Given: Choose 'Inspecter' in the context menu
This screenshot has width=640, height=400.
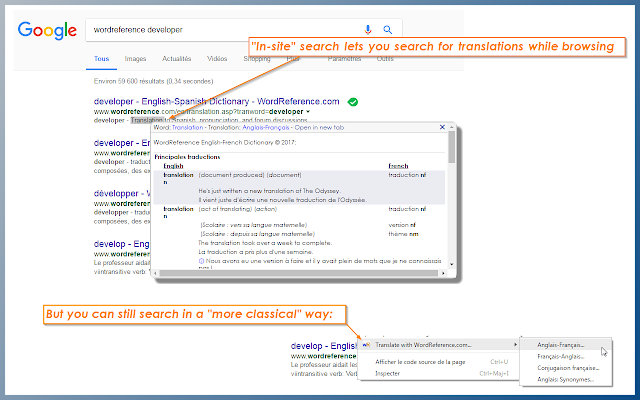Looking at the screenshot, I should [387, 373].
